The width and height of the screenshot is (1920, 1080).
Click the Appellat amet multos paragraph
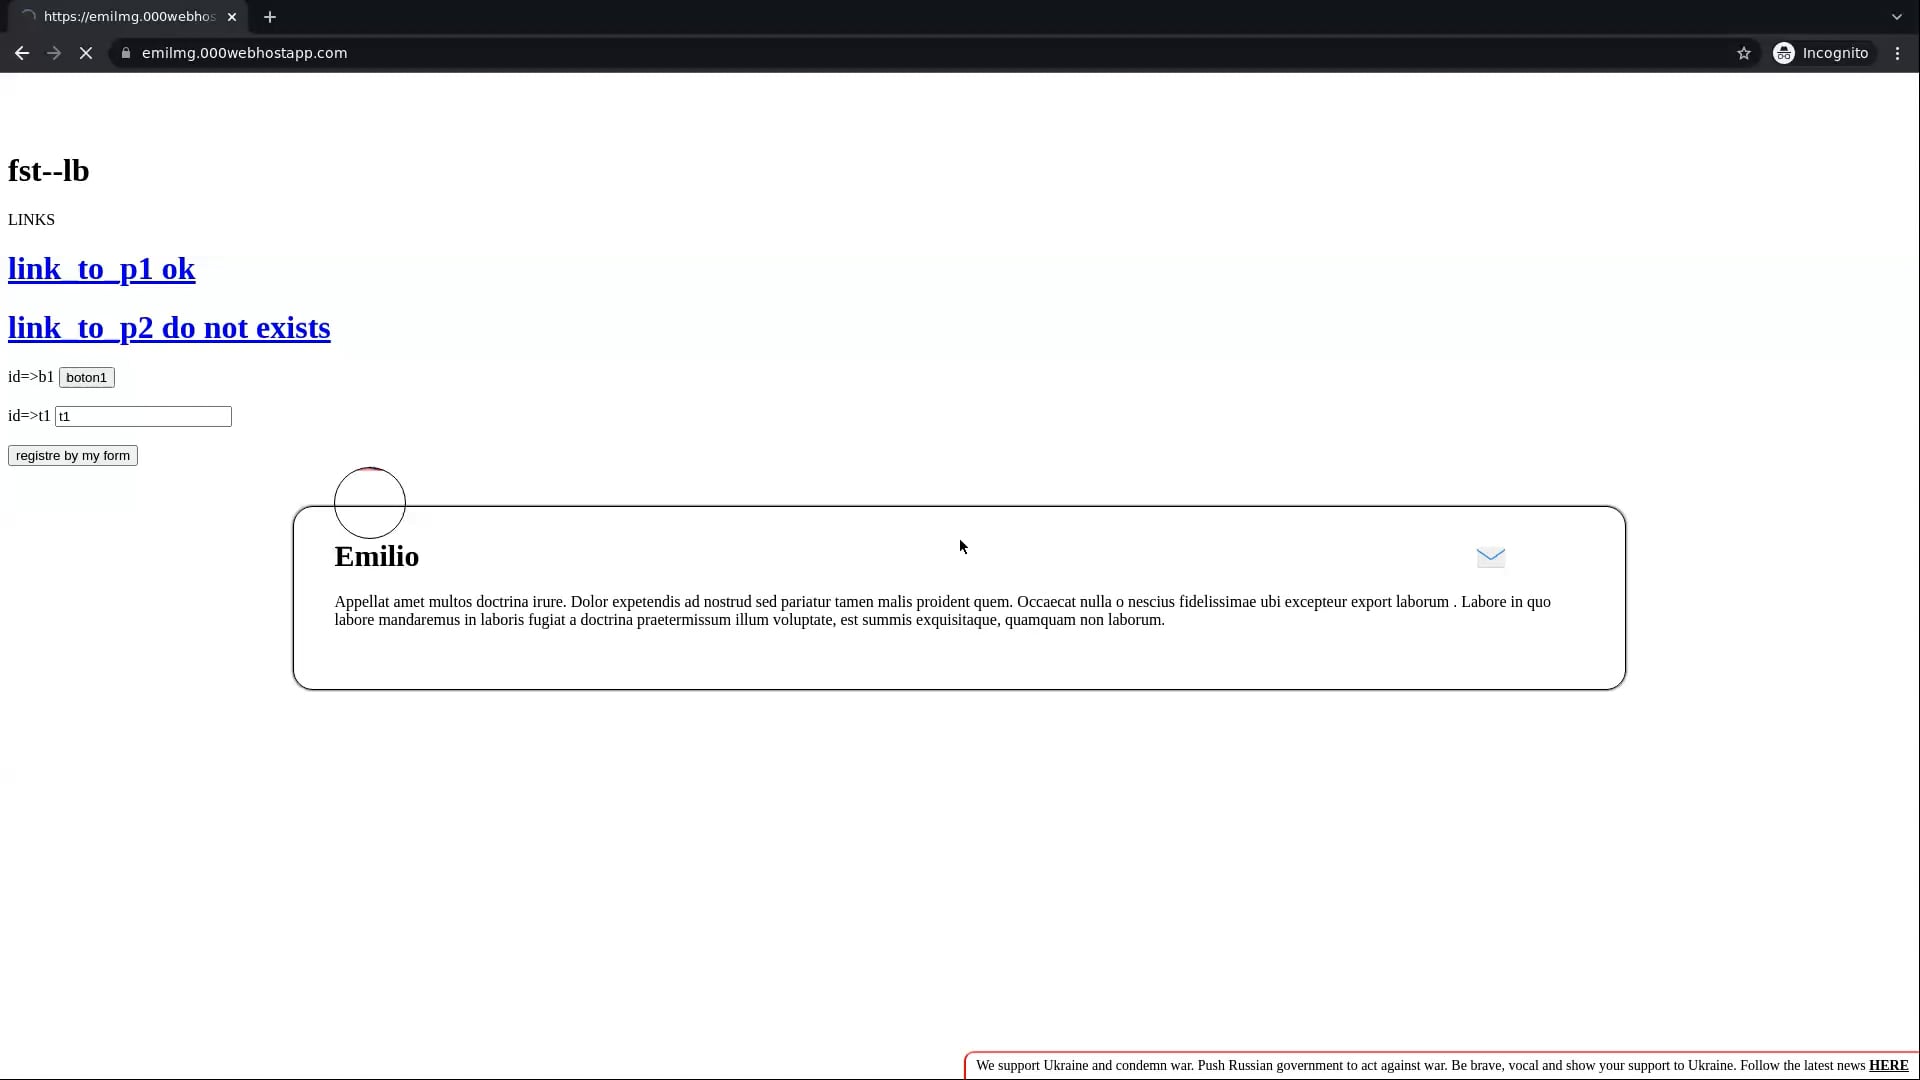tap(943, 611)
